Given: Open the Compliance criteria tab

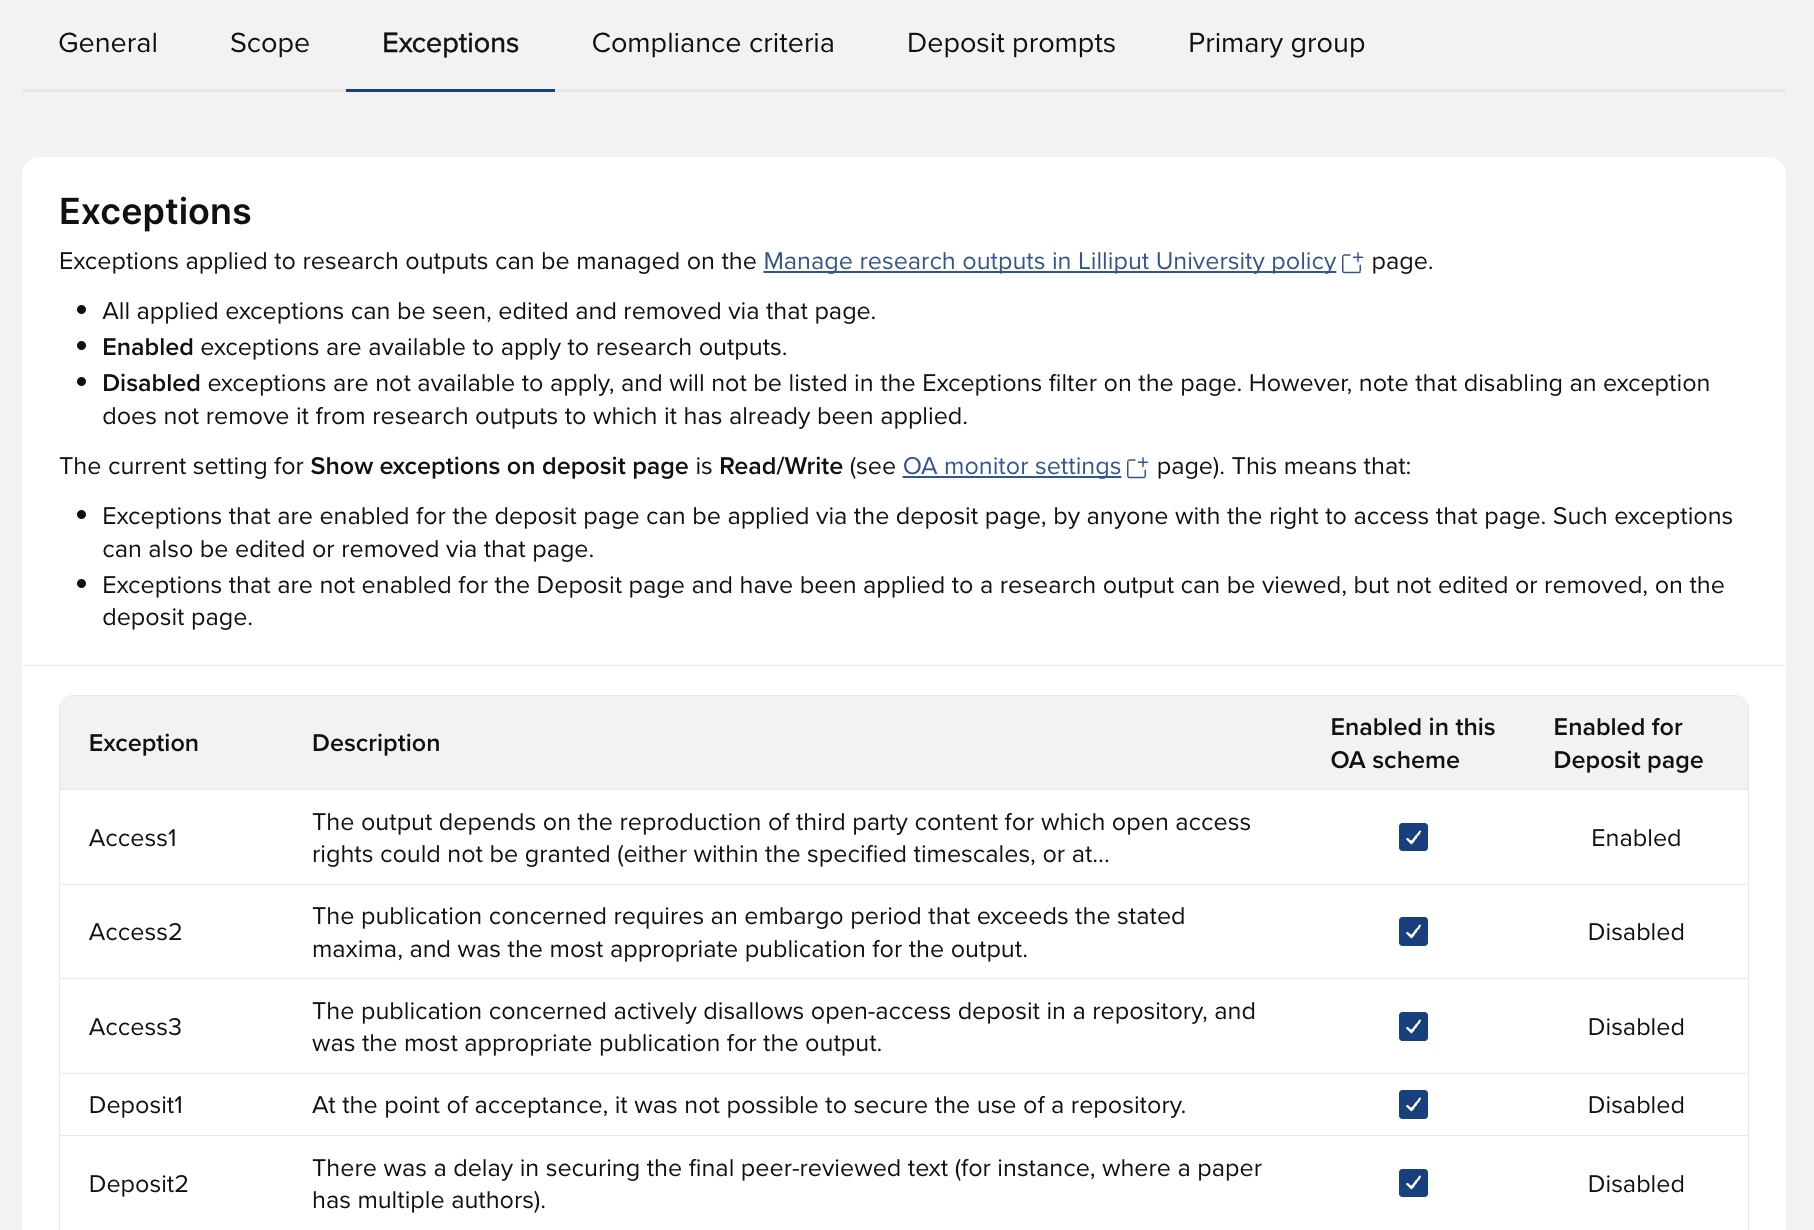Looking at the screenshot, I should 713,43.
